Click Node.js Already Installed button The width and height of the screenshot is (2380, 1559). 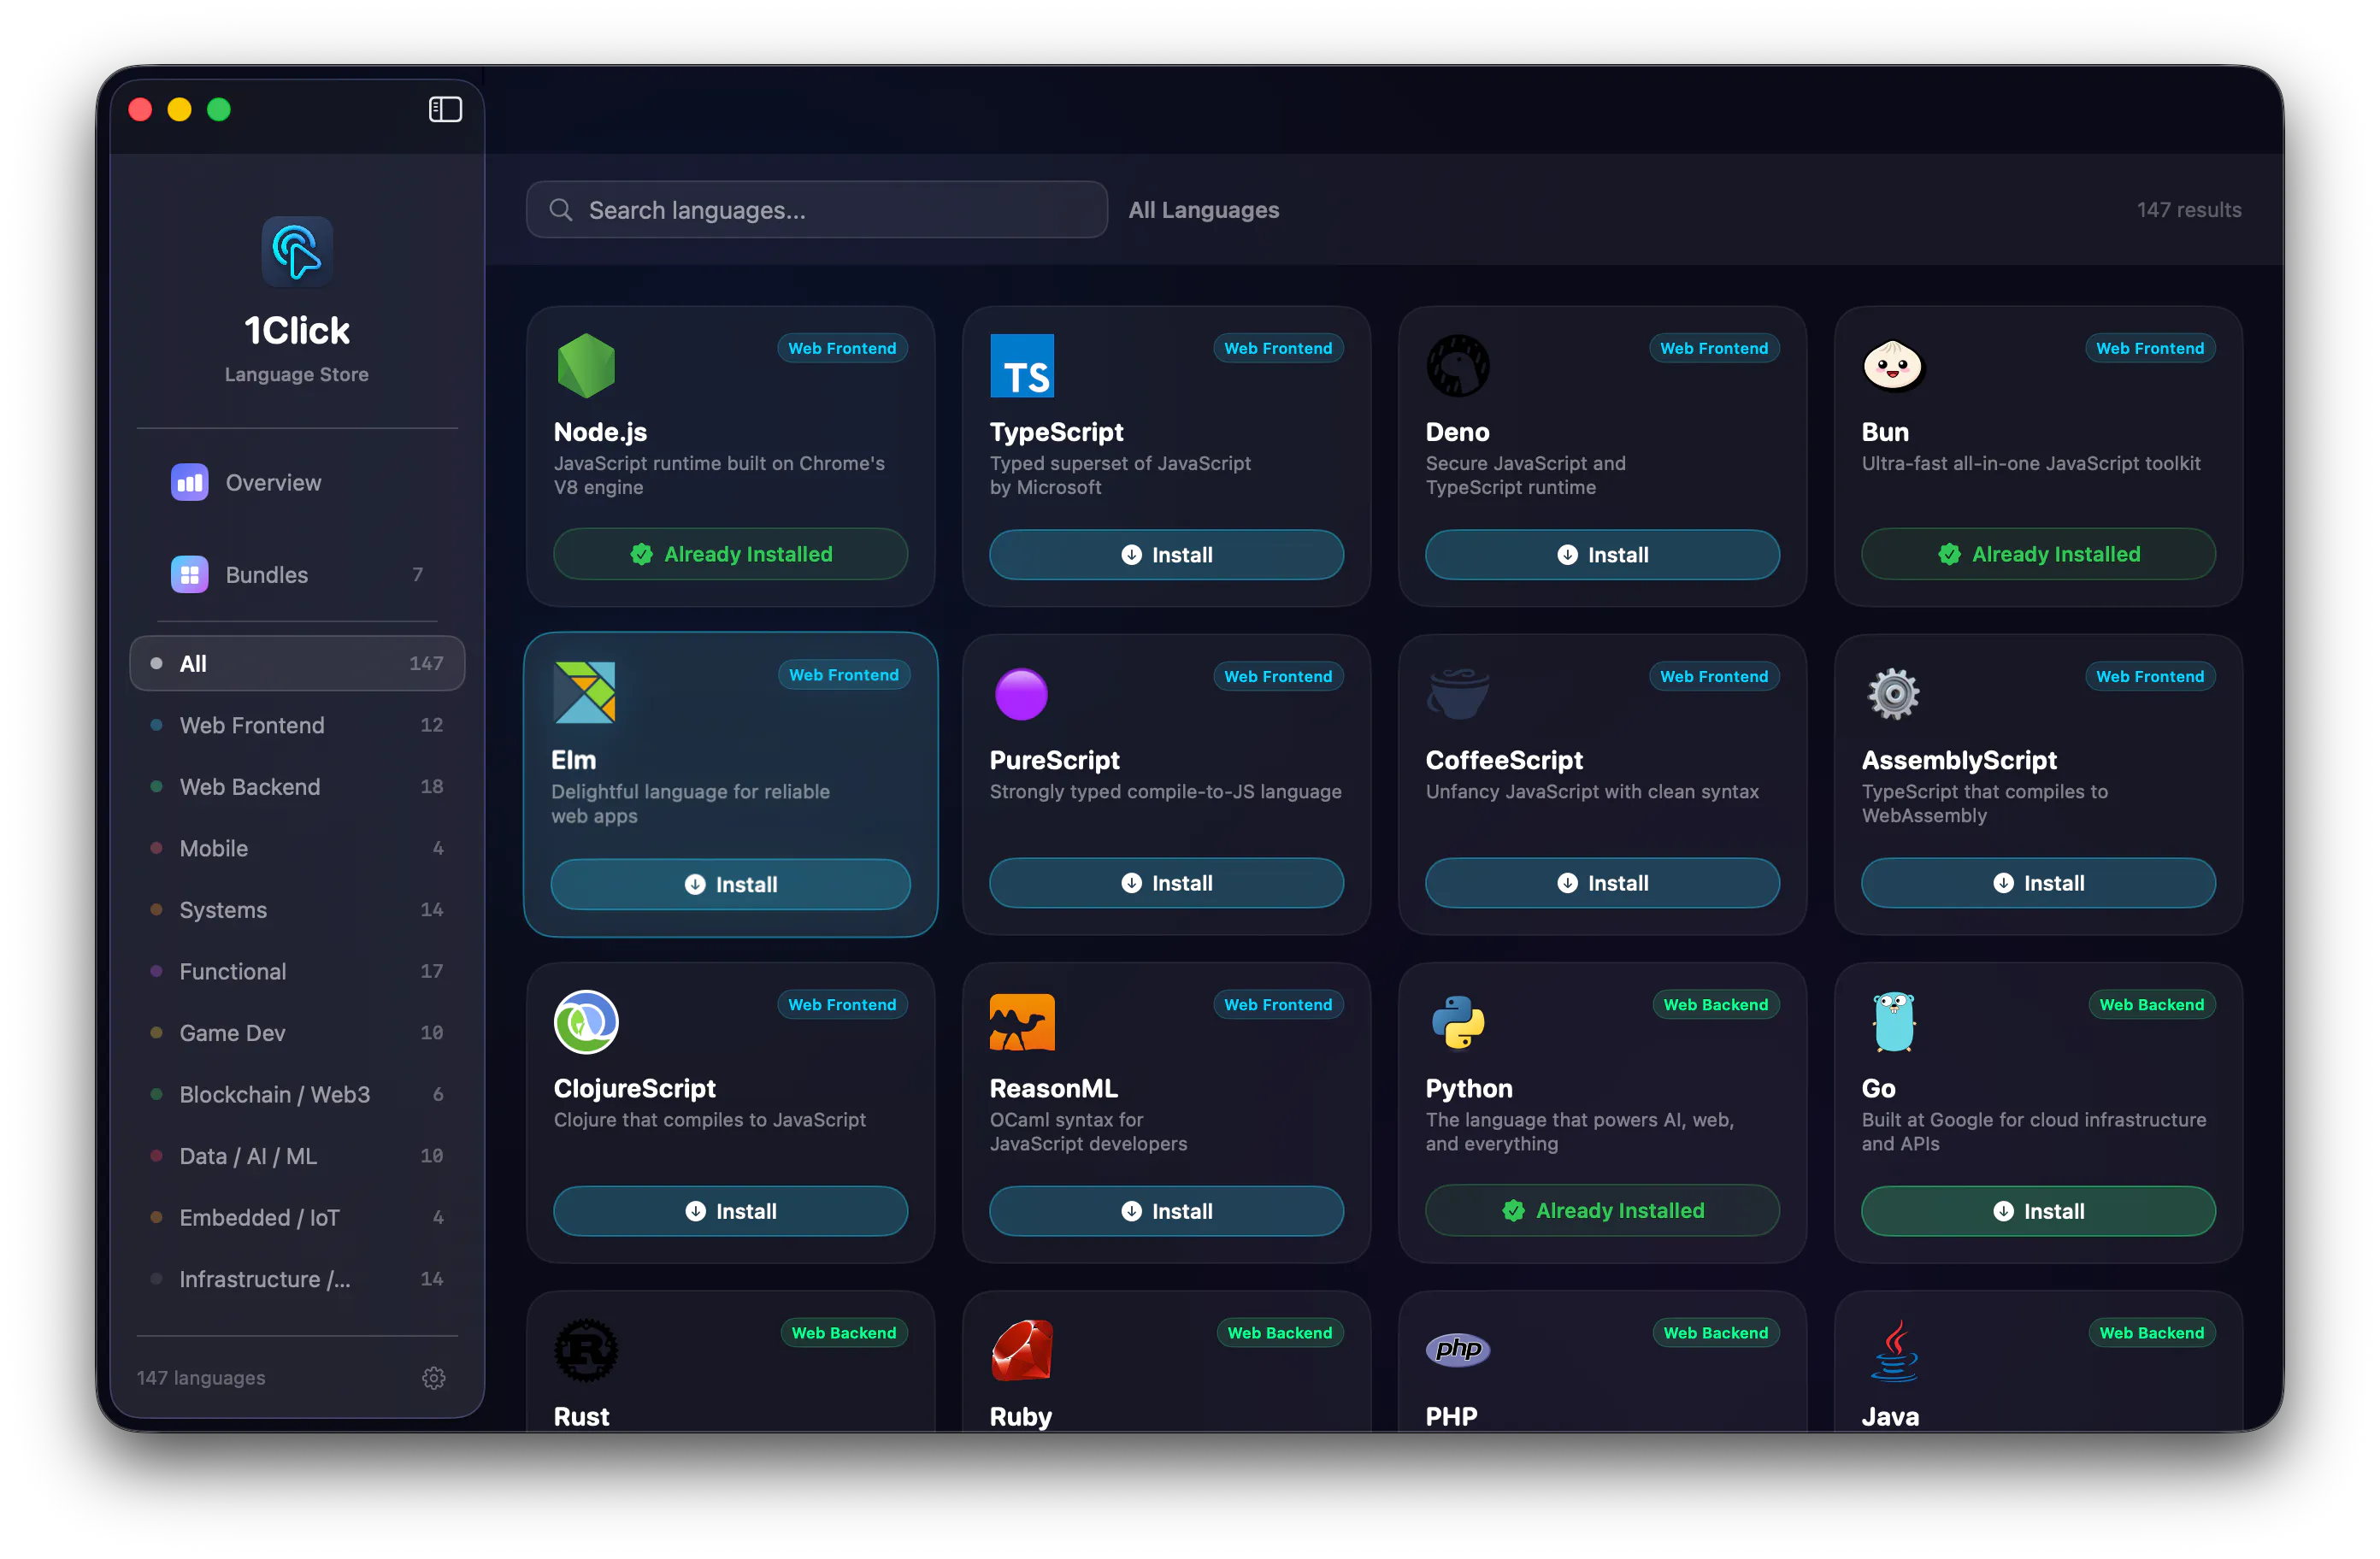point(730,553)
